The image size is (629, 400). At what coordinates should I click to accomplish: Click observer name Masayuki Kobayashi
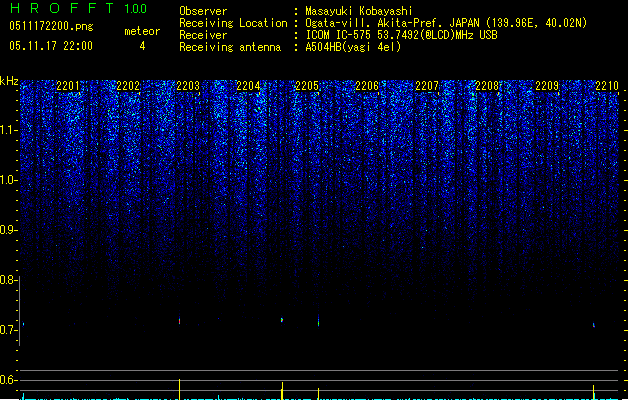tap(359, 11)
